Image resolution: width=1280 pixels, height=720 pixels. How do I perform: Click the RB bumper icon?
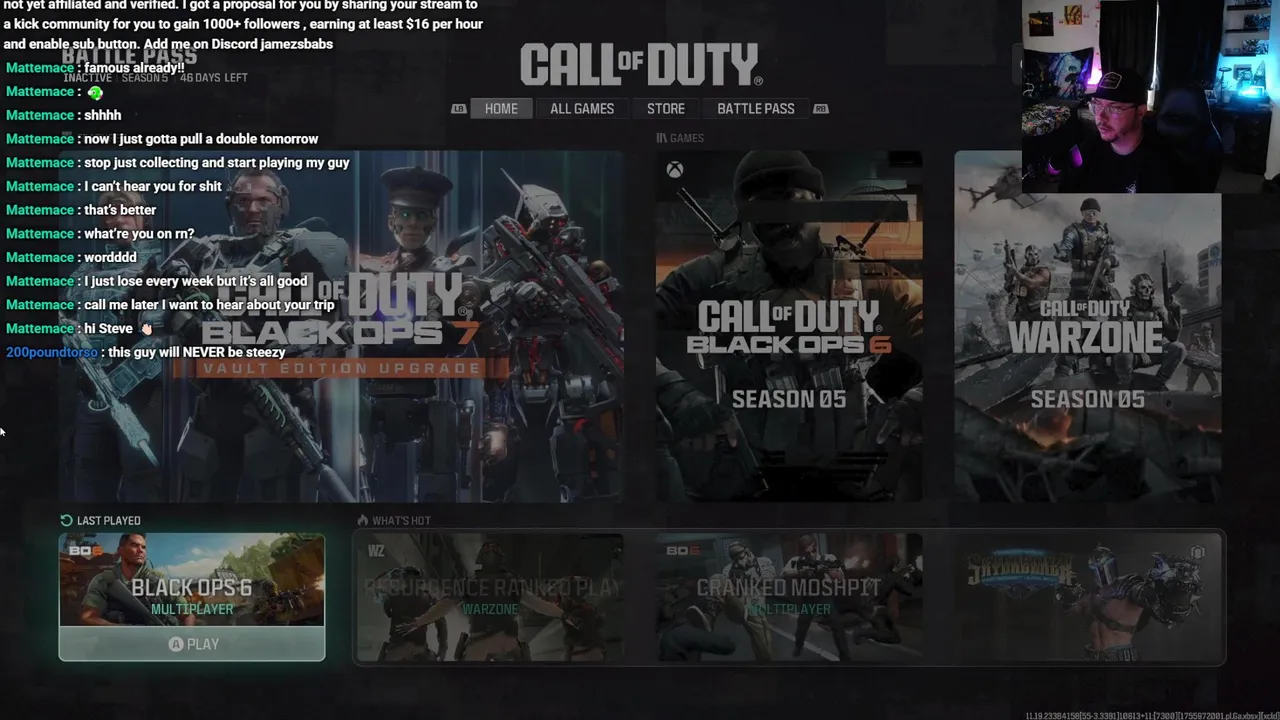(x=821, y=109)
